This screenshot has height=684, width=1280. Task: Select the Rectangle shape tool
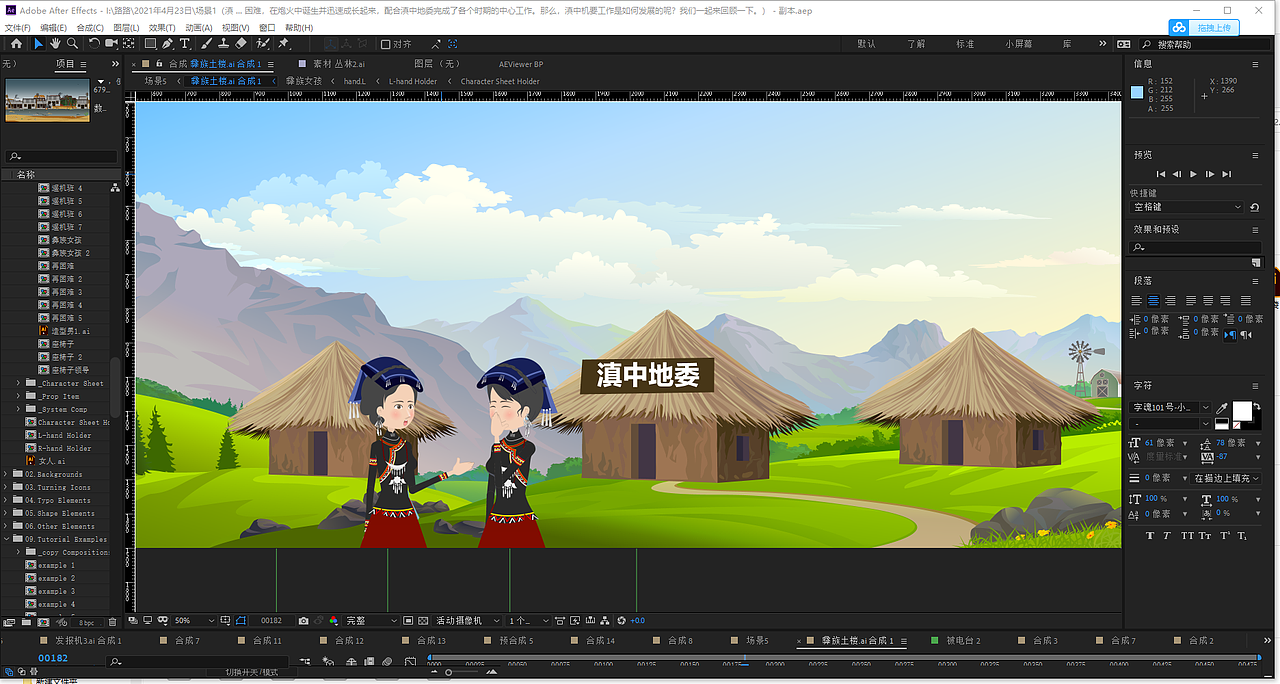[x=150, y=44]
